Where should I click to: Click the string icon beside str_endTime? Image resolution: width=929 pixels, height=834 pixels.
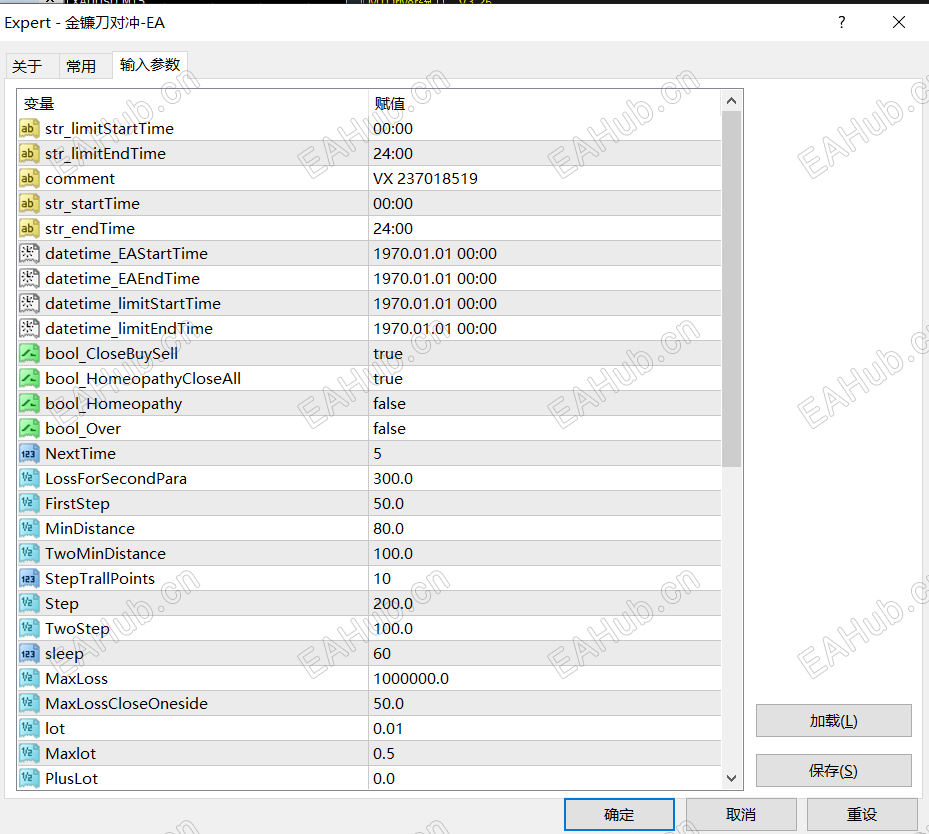[28, 229]
